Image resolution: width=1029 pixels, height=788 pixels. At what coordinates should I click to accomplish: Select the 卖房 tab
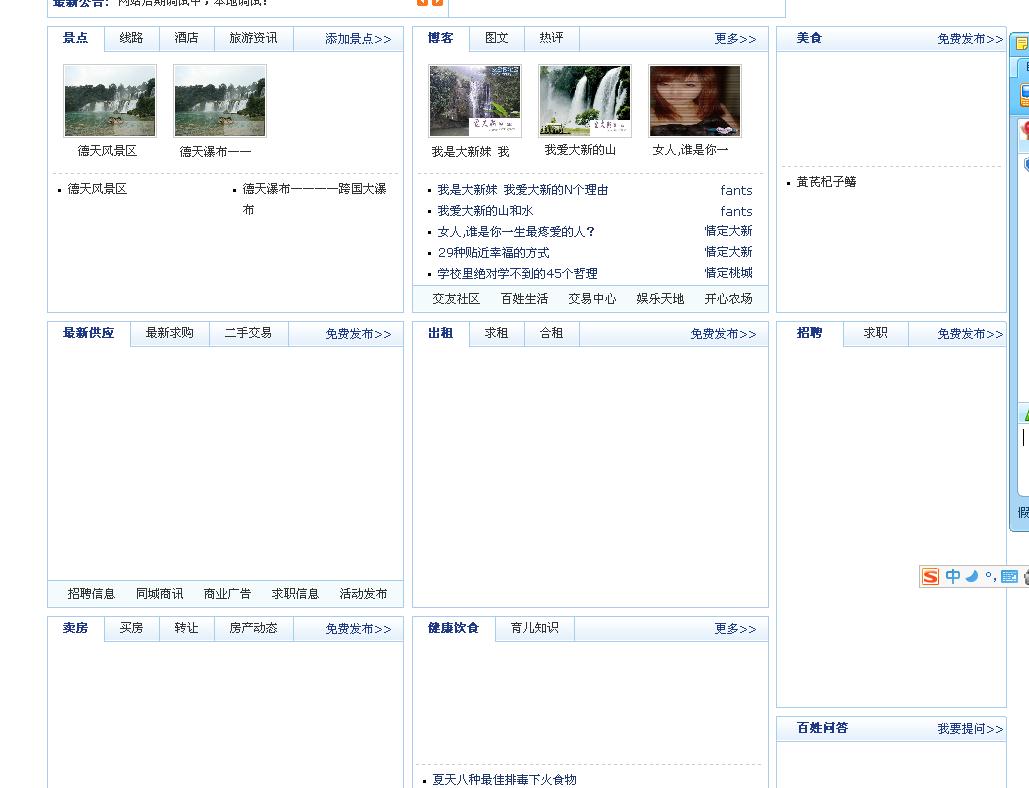click(x=75, y=629)
